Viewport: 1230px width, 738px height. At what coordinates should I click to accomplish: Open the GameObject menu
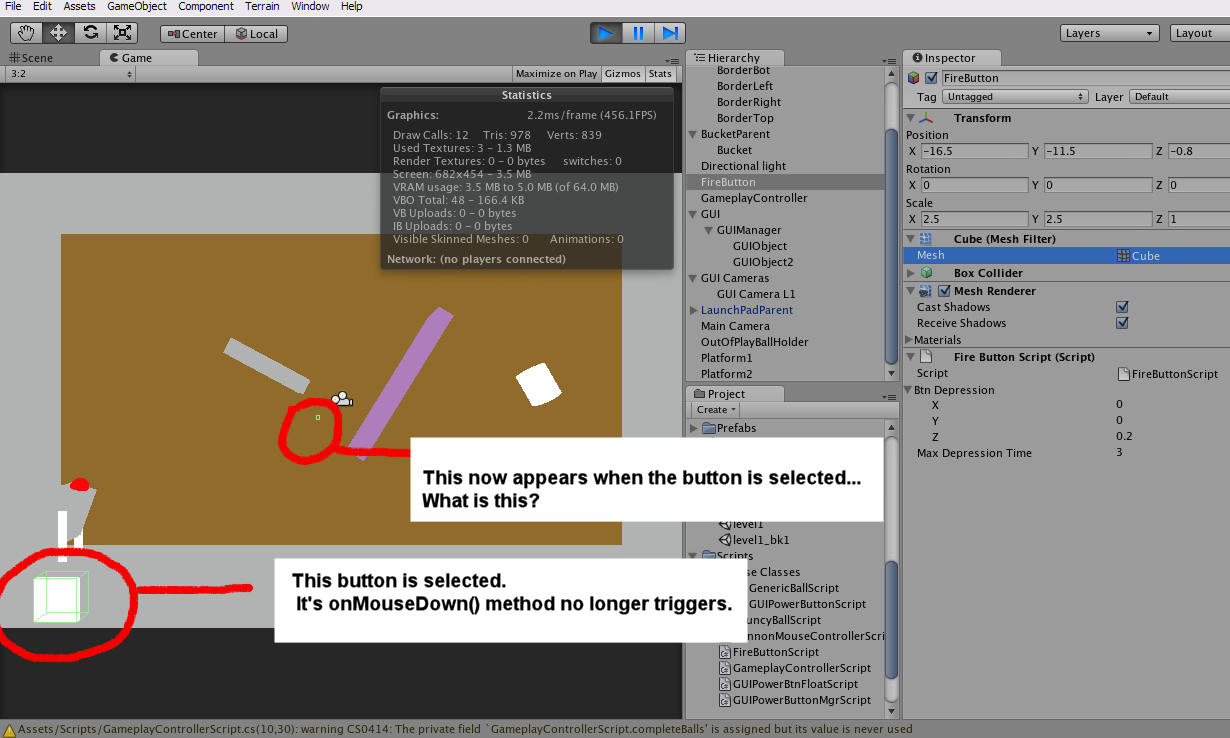pyautogui.click(x=137, y=6)
